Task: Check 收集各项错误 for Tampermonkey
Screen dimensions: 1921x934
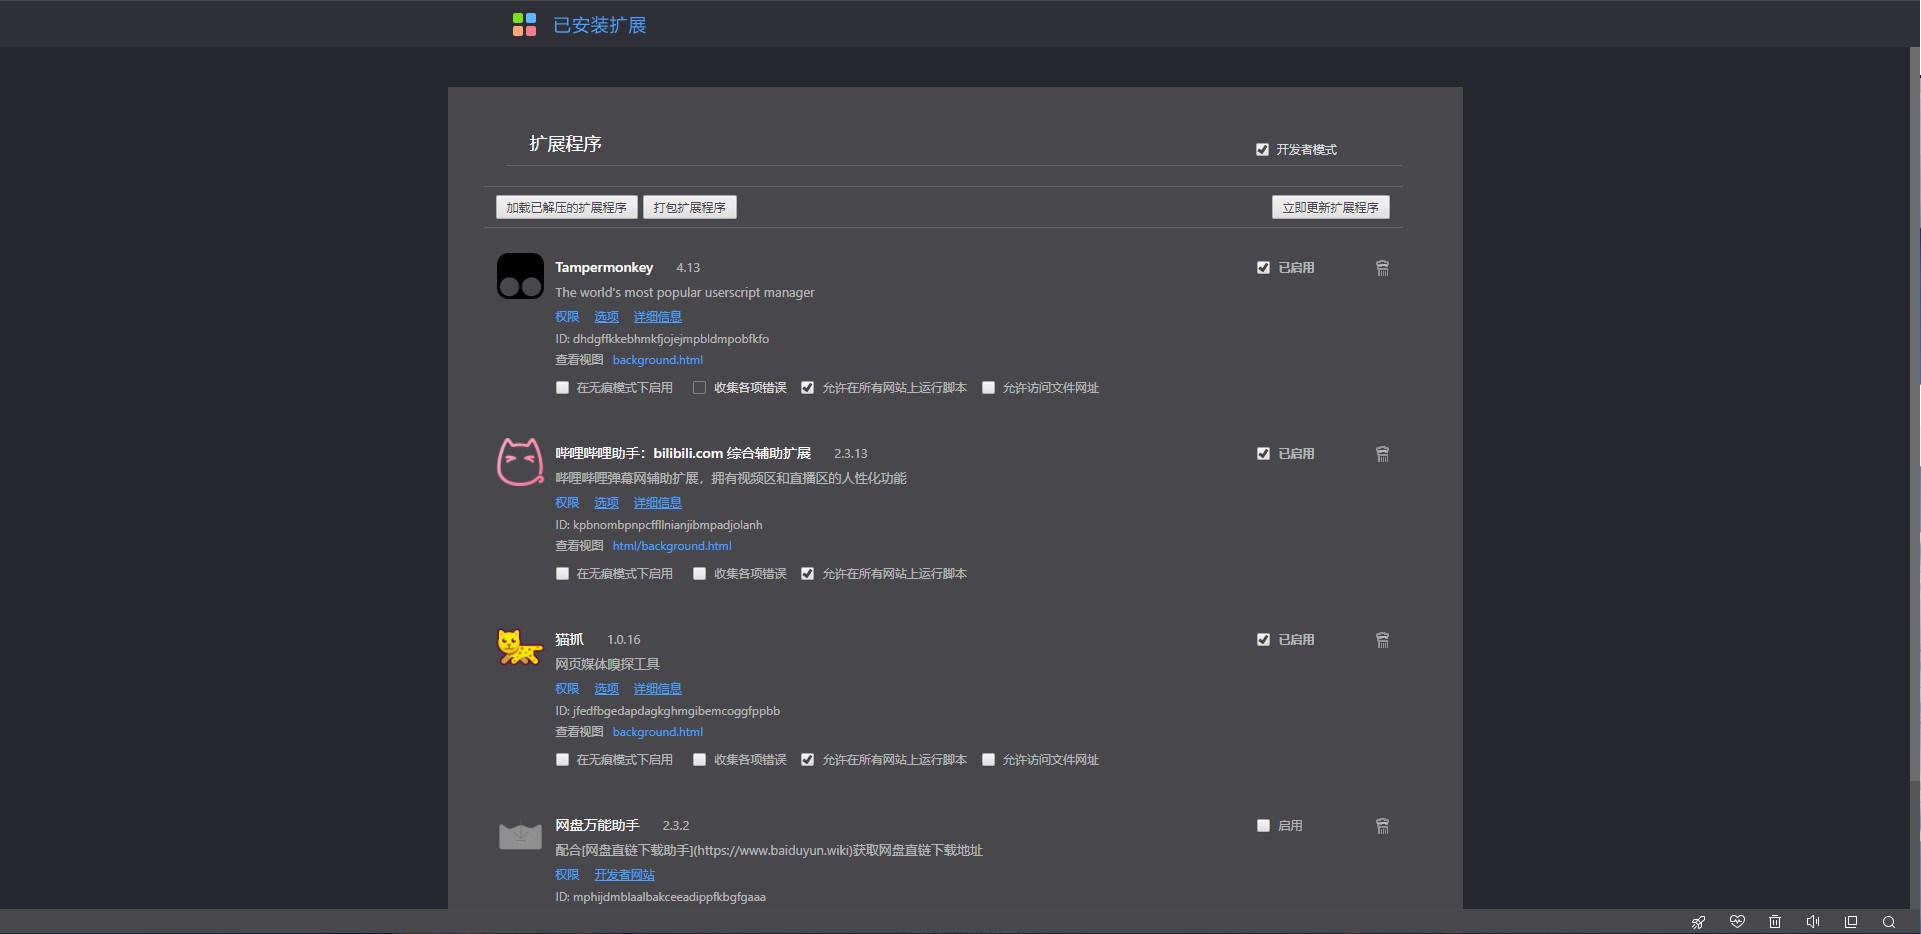Action: tap(699, 388)
